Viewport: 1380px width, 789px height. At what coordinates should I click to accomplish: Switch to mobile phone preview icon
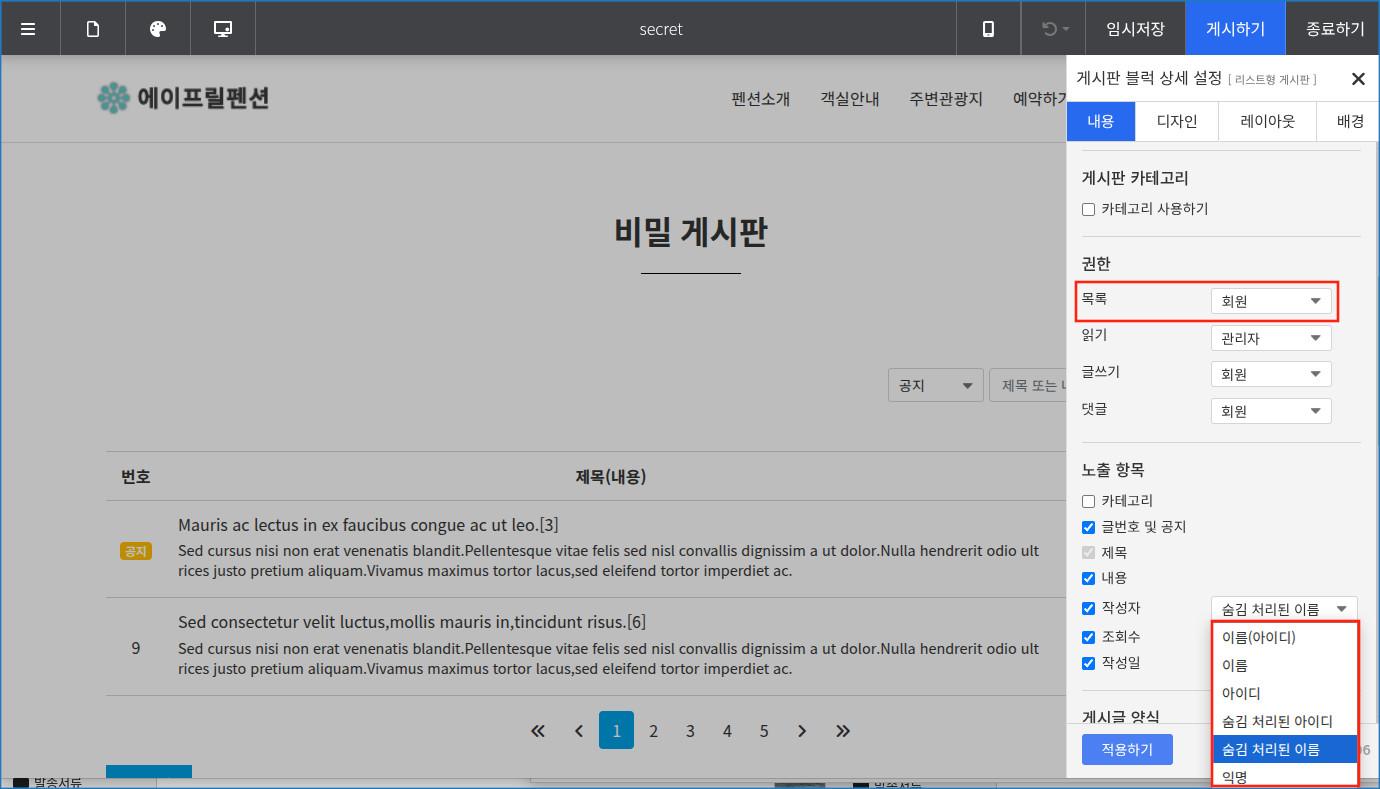point(988,29)
